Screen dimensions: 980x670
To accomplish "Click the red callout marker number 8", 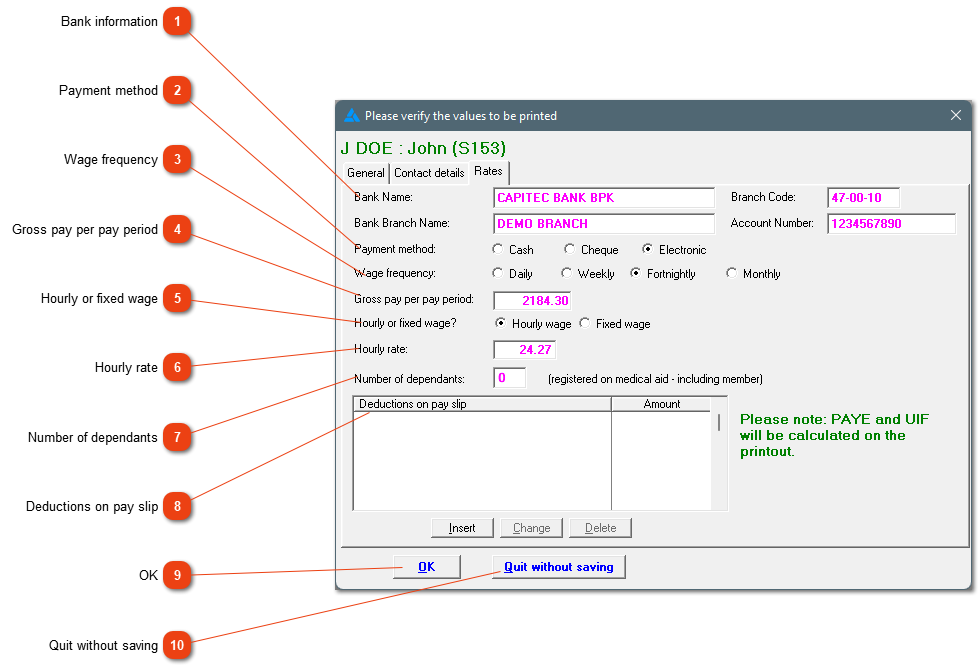I will pyautogui.click(x=178, y=506).
